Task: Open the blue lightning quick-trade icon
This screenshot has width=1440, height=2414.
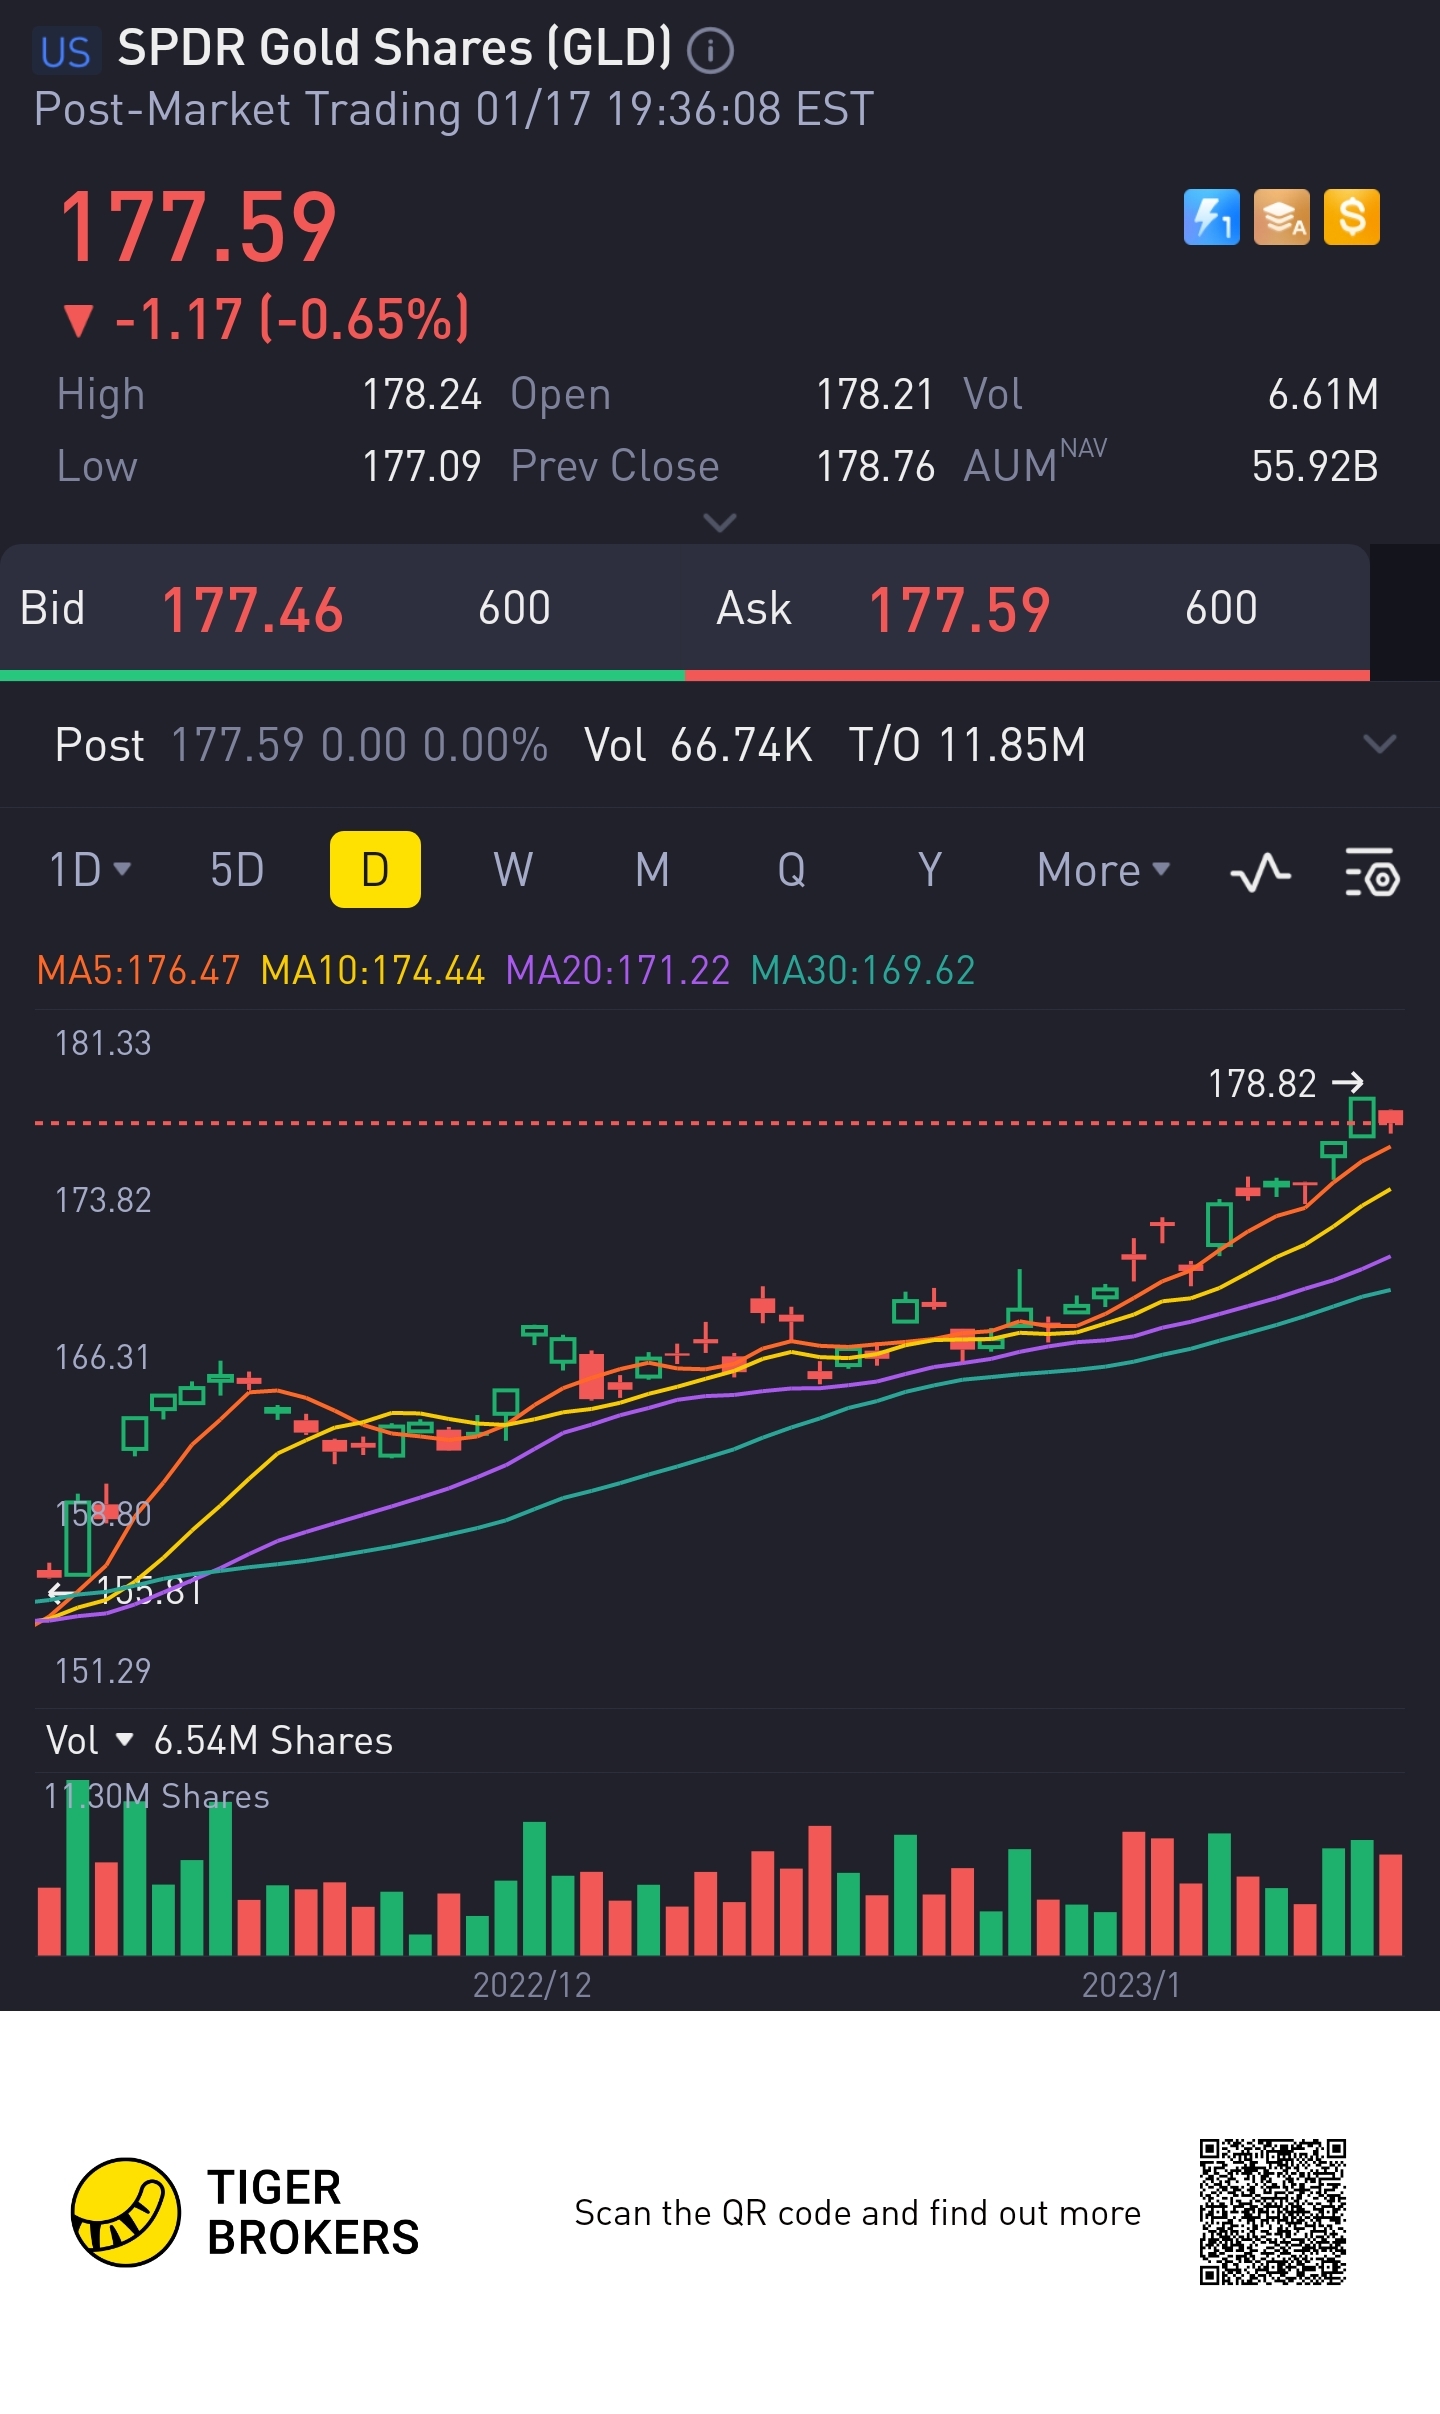Action: 1211,217
